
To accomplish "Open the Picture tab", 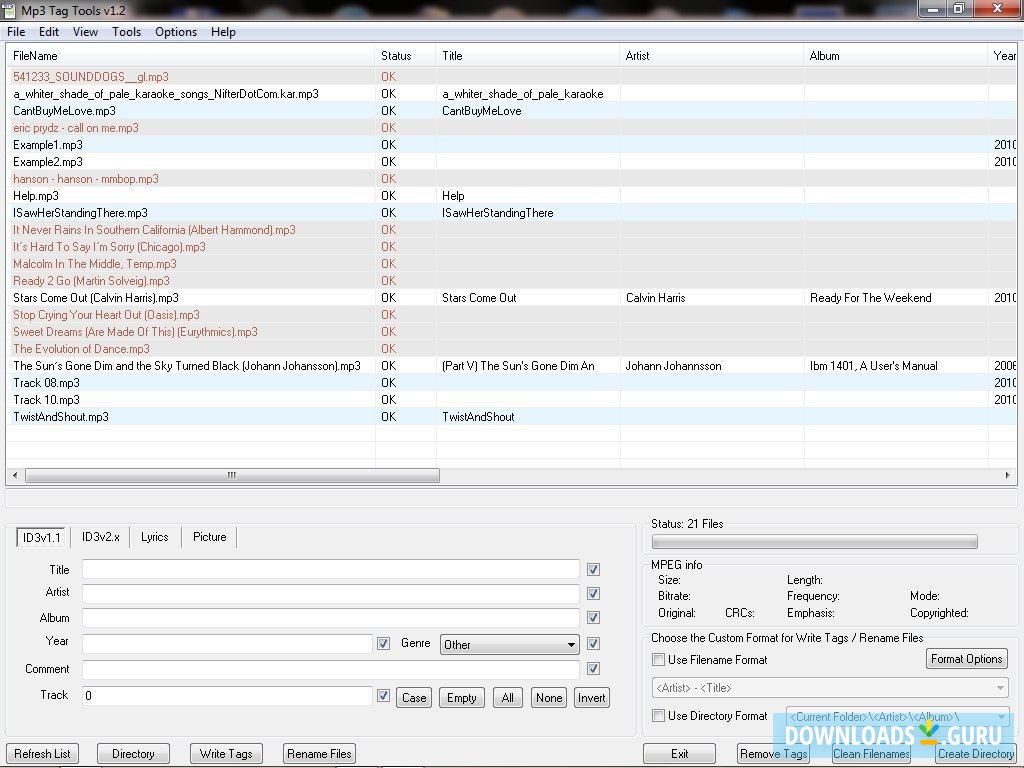I will pyautogui.click(x=210, y=537).
